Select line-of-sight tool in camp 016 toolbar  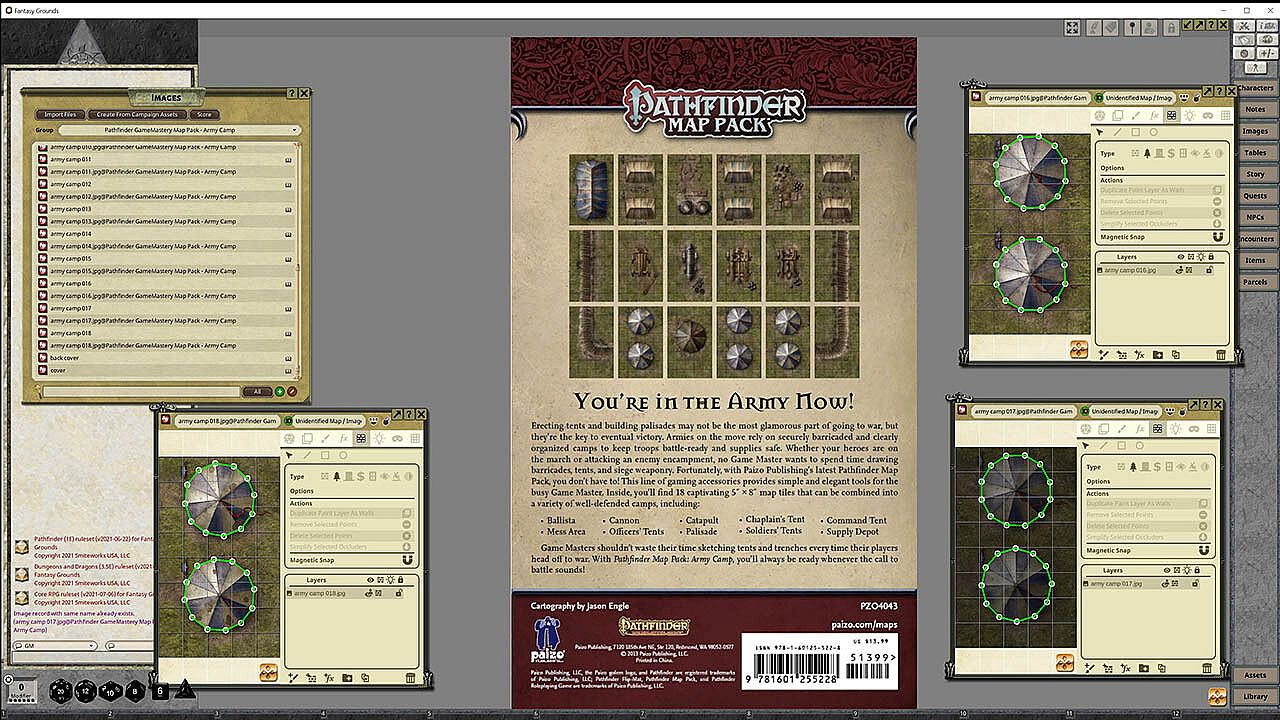point(1171,116)
